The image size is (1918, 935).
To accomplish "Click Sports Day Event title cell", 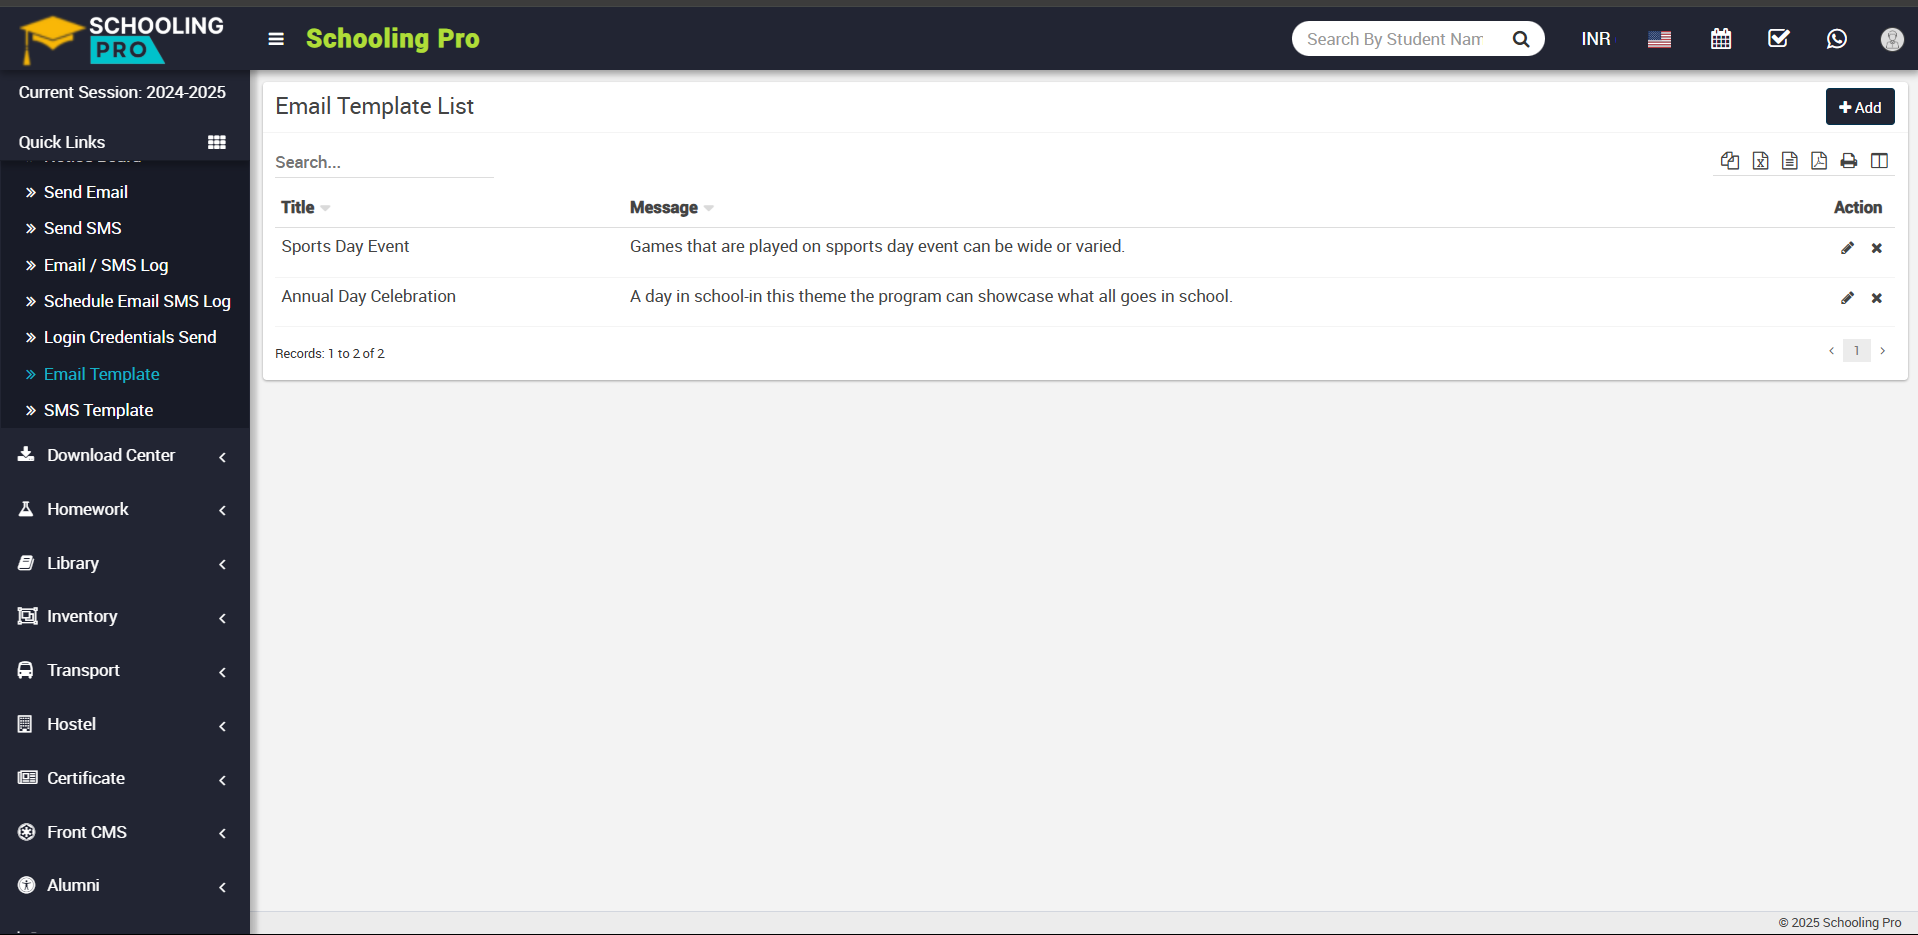I will (345, 246).
